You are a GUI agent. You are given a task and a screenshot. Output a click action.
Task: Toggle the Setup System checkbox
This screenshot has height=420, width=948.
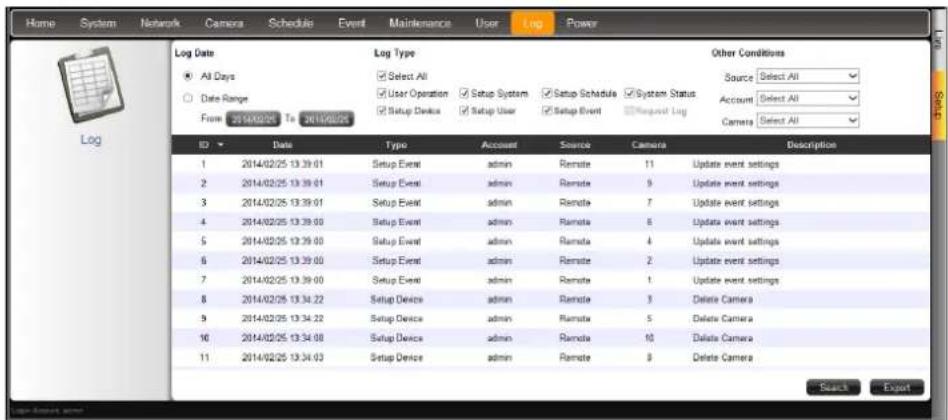464,94
